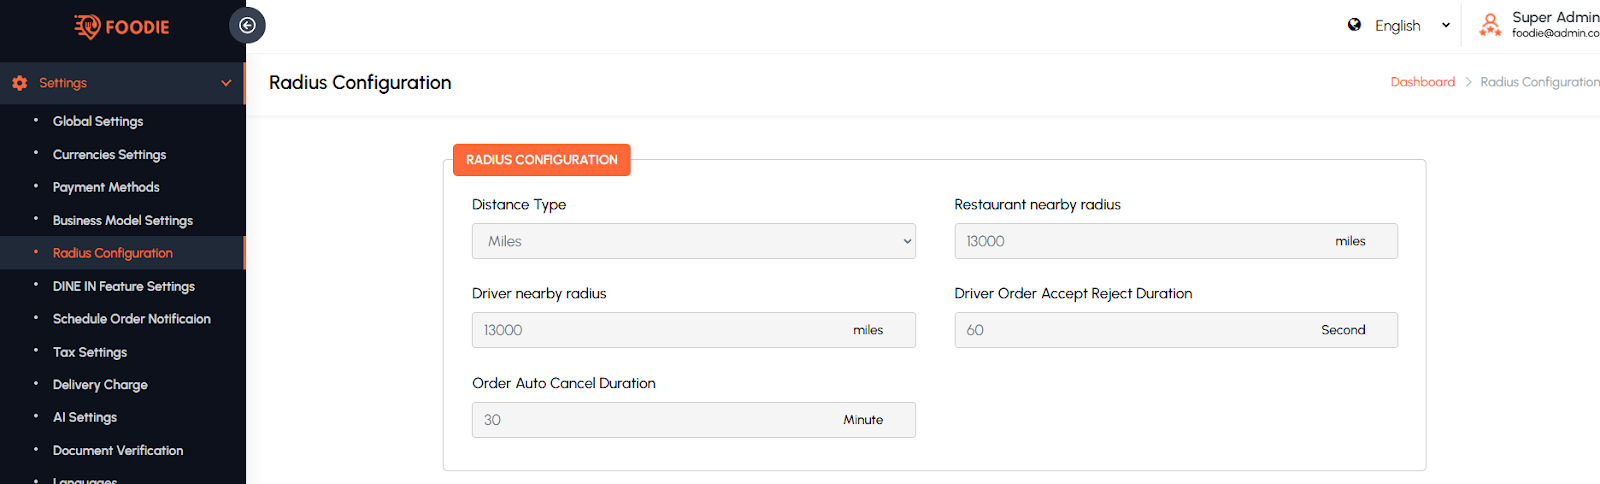Screen dimensions: 1600x484
Task: Click the Settings gear icon
Action: 20,83
